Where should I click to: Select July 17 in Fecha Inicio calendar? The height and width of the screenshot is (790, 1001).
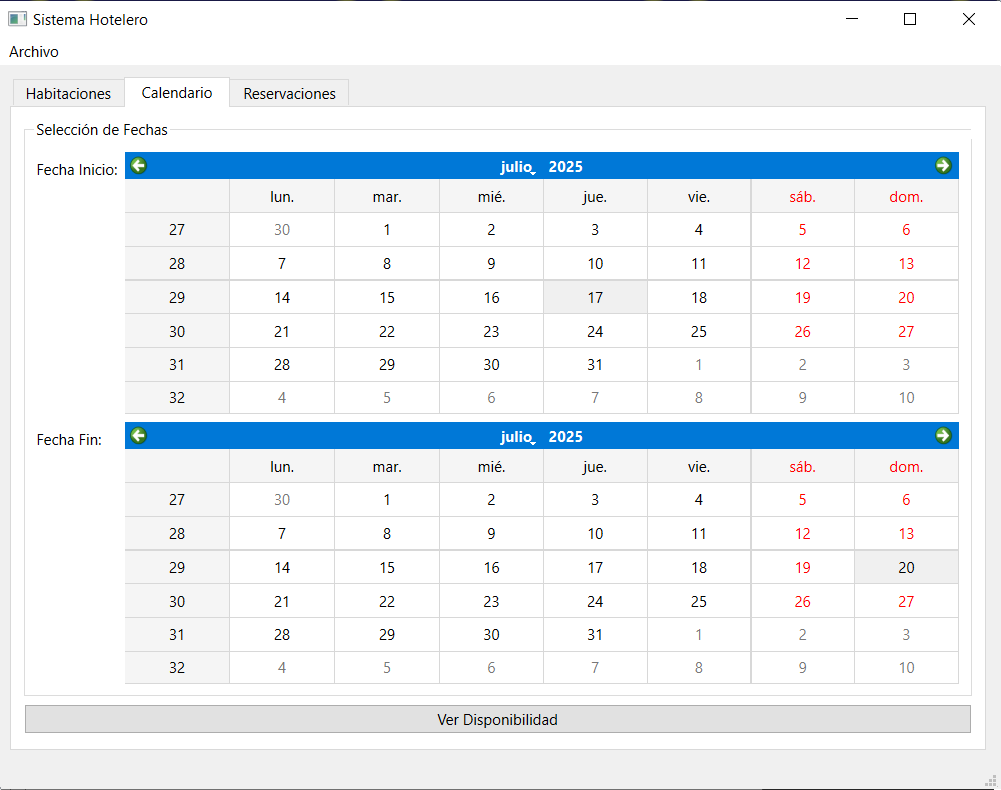coord(595,298)
